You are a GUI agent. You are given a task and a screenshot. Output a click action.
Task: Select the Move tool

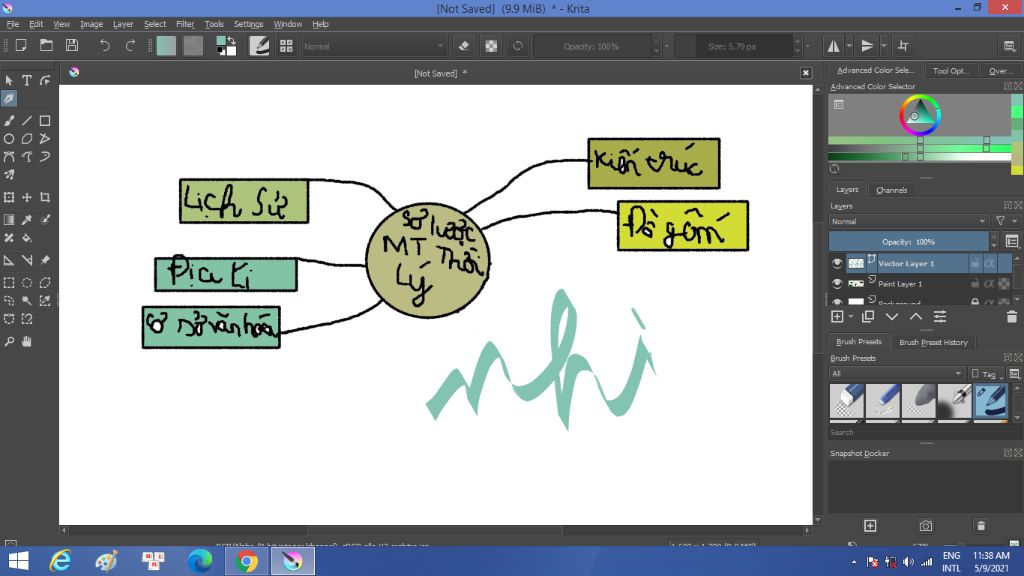tap(27, 197)
